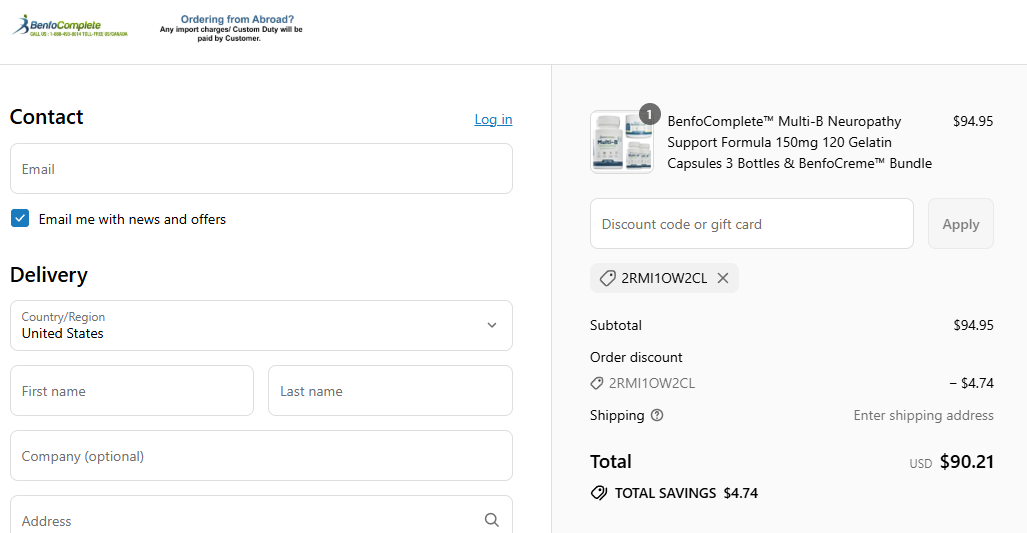
Task: Click the Apply discount button
Action: click(960, 224)
